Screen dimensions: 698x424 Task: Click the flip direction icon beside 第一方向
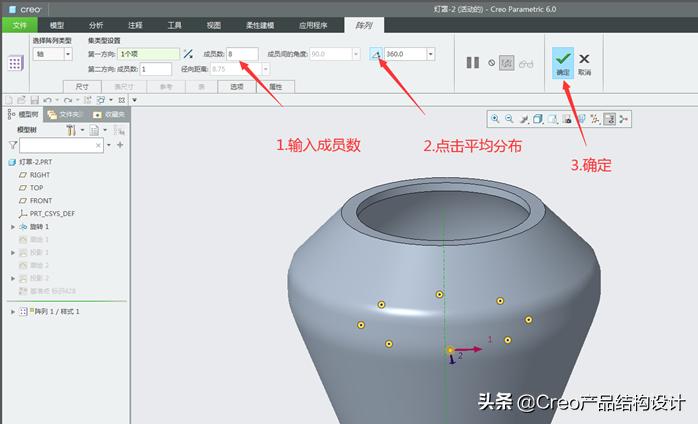click(188, 54)
